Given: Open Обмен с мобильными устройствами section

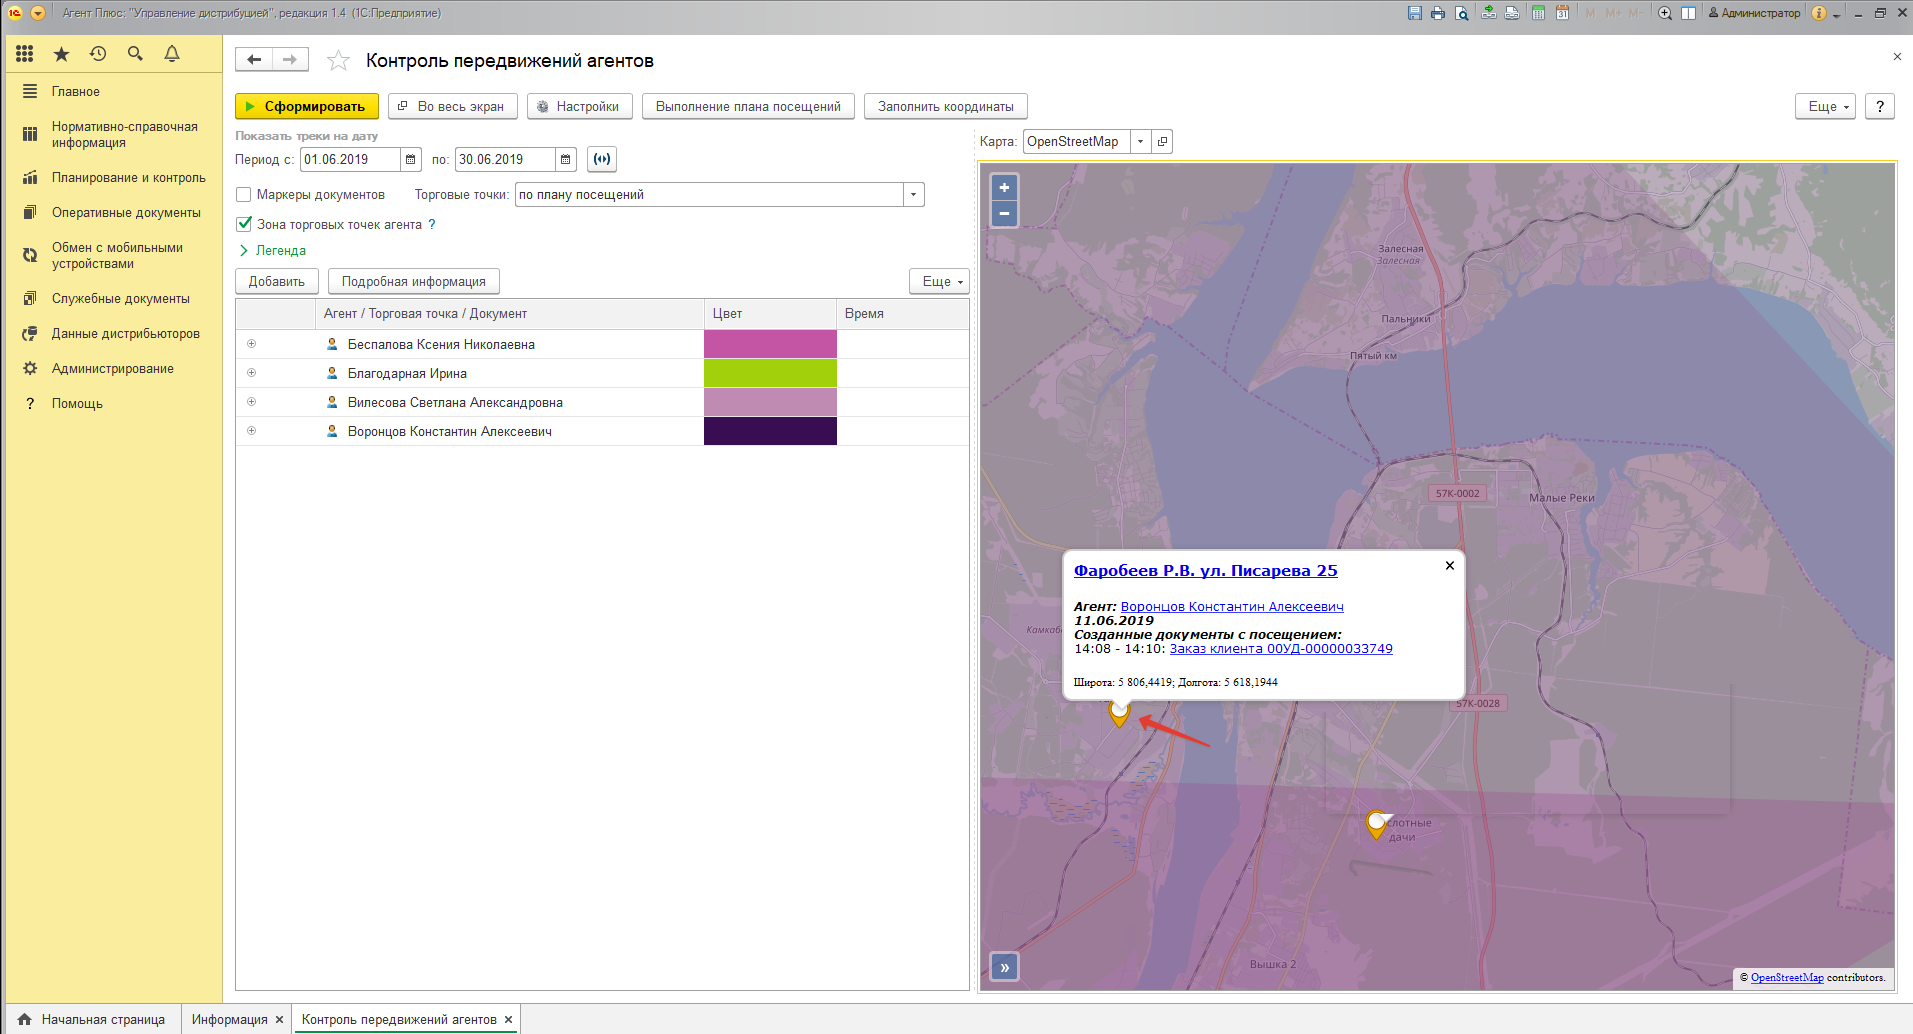Looking at the screenshot, I should 114,256.
